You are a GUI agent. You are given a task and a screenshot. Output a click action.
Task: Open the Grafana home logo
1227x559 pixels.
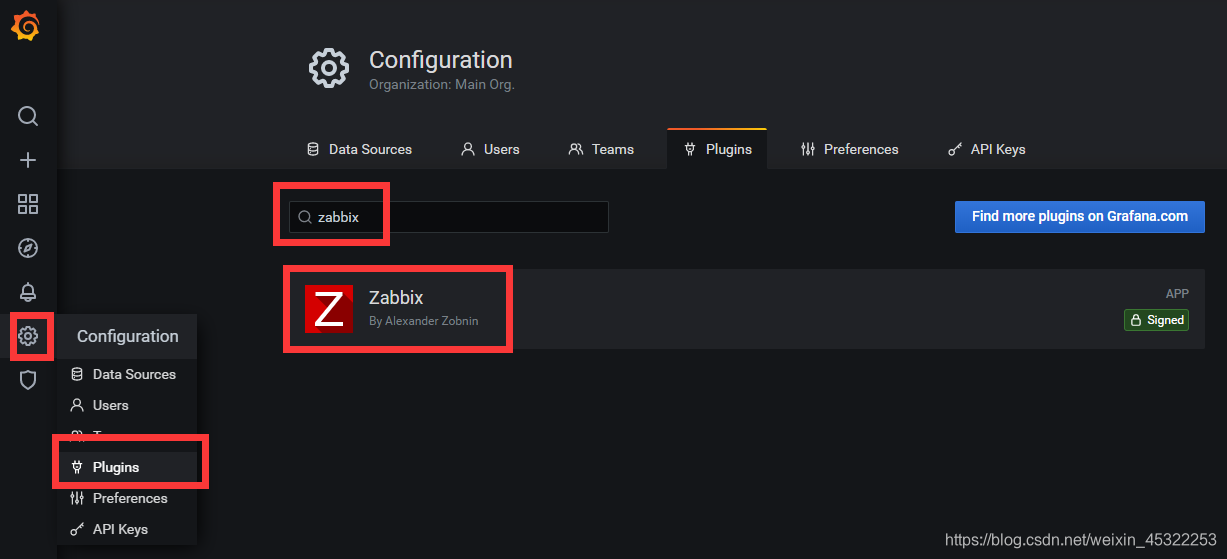(26, 27)
